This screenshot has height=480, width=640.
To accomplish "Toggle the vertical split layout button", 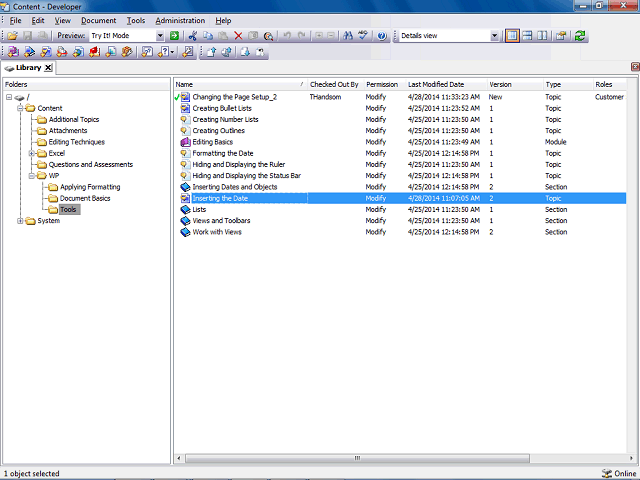I will 542,36.
